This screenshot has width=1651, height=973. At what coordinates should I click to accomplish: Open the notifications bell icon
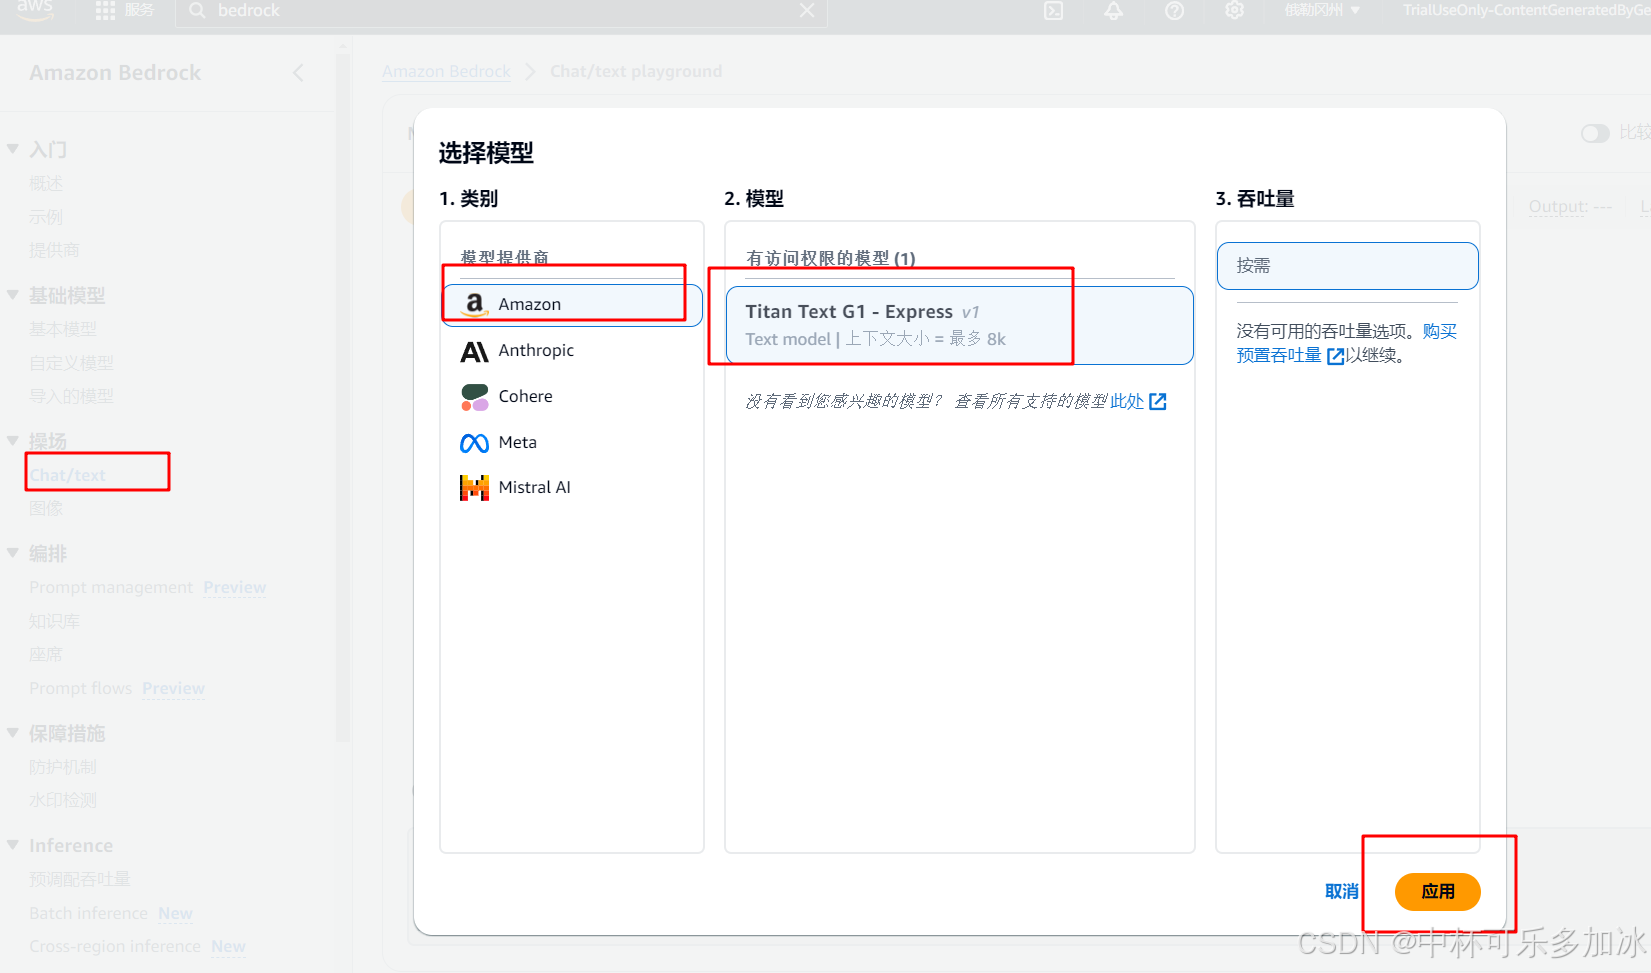(1113, 10)
